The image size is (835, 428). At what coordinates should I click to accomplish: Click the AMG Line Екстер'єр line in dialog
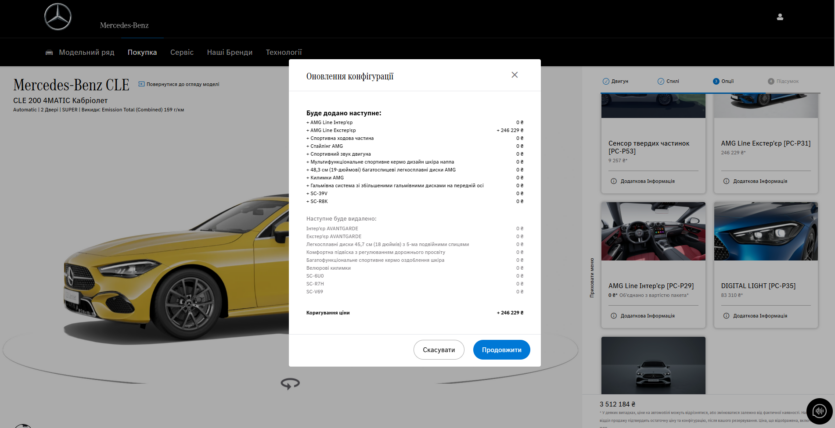[x=415, y=130]
